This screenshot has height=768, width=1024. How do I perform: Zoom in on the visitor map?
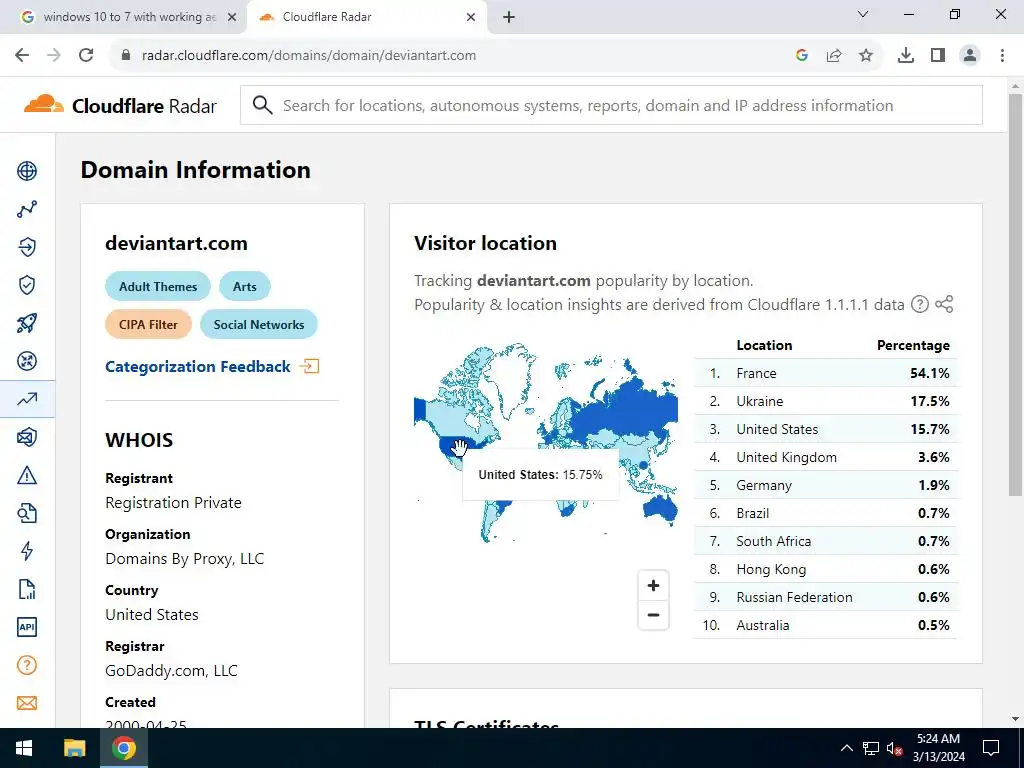653,586
